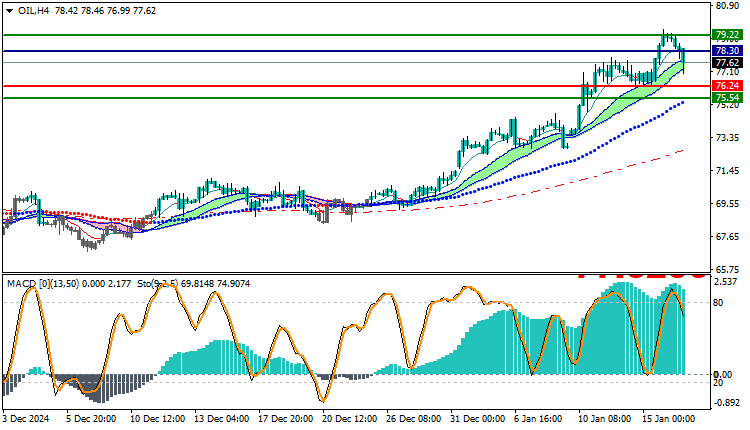
Task: Click the 13 Dec 04:00 time label
Action: click(x=221, y=419)
